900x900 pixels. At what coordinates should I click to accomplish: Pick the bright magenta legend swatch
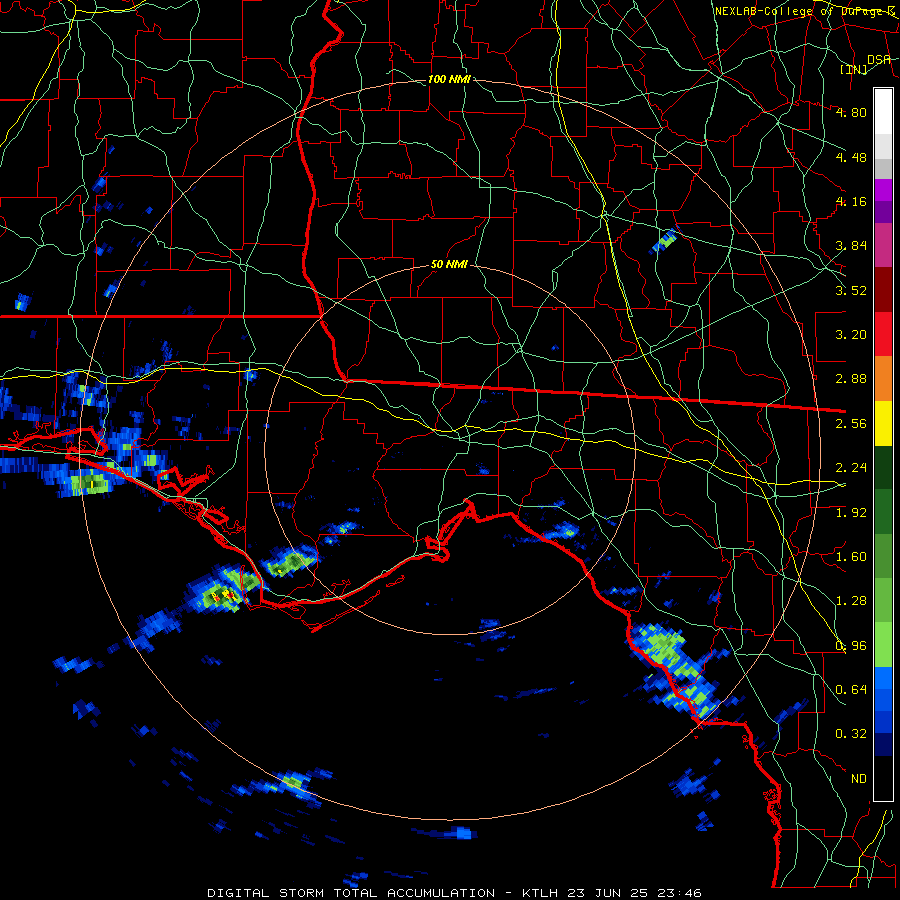click(x=883, y=189)
